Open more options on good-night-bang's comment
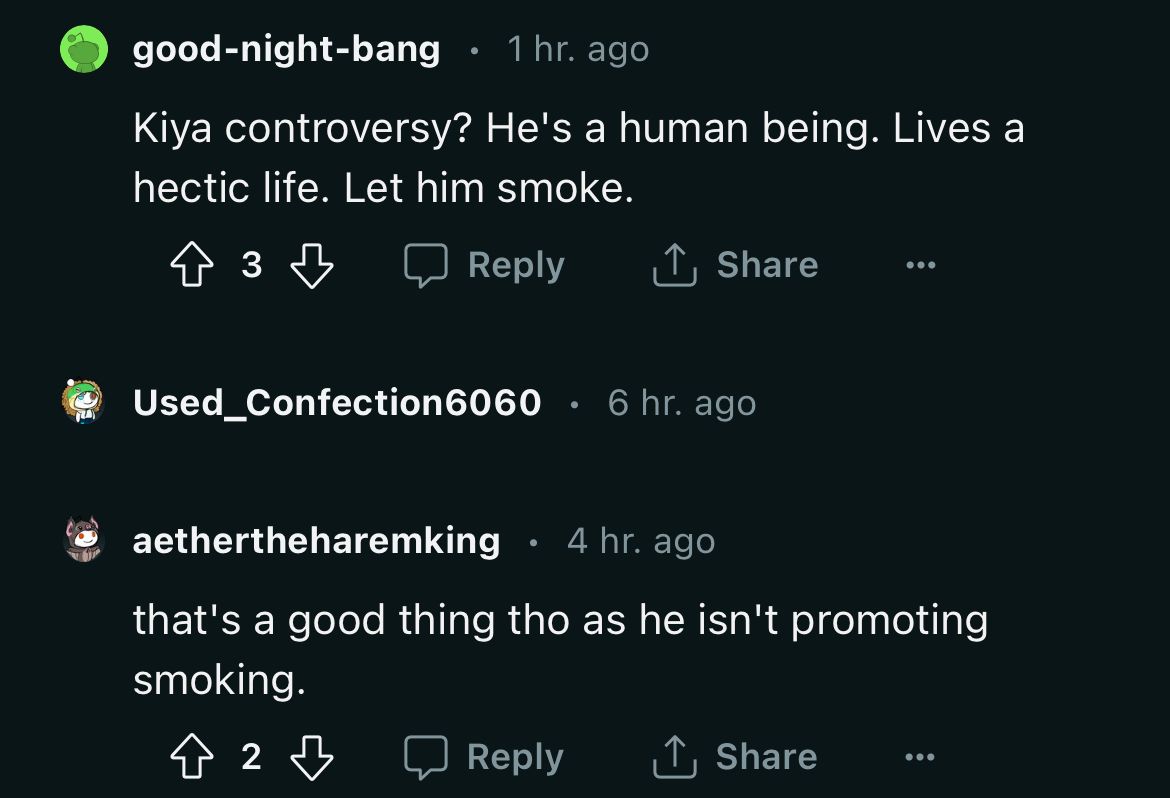Image resolution: width=1170 pixels, height=798 pixels. click(920, 265)
